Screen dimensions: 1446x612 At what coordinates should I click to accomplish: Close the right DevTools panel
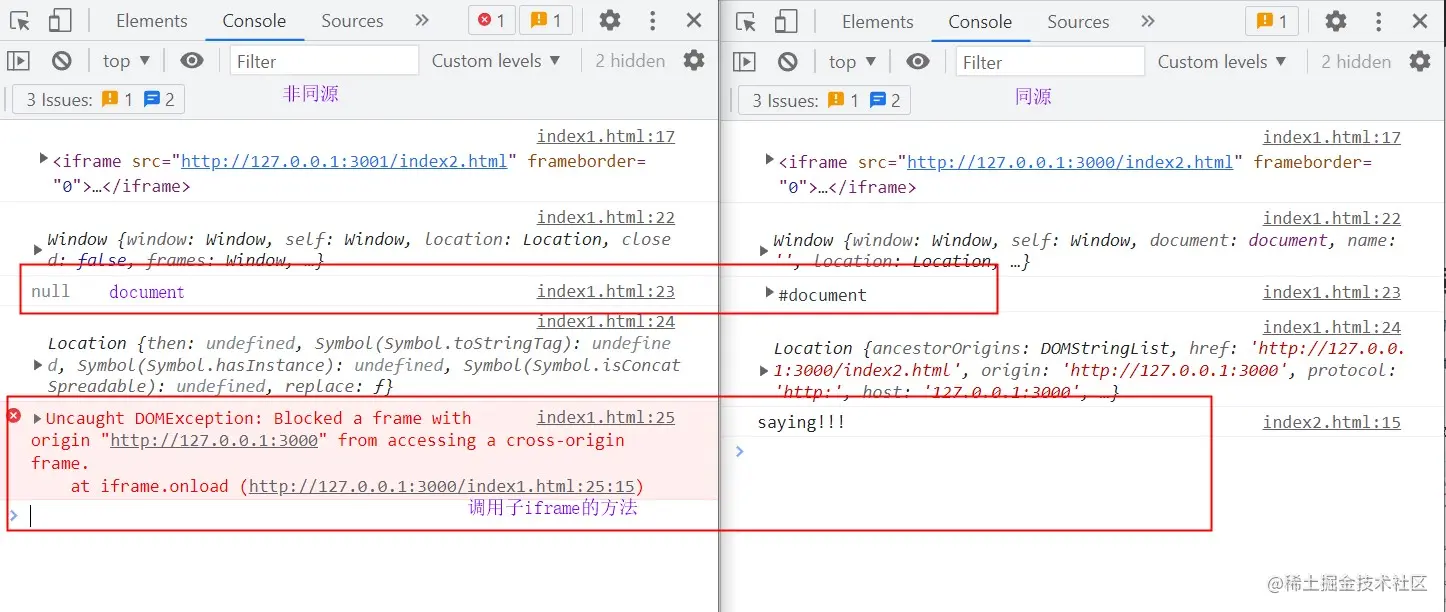(1420, 21)
